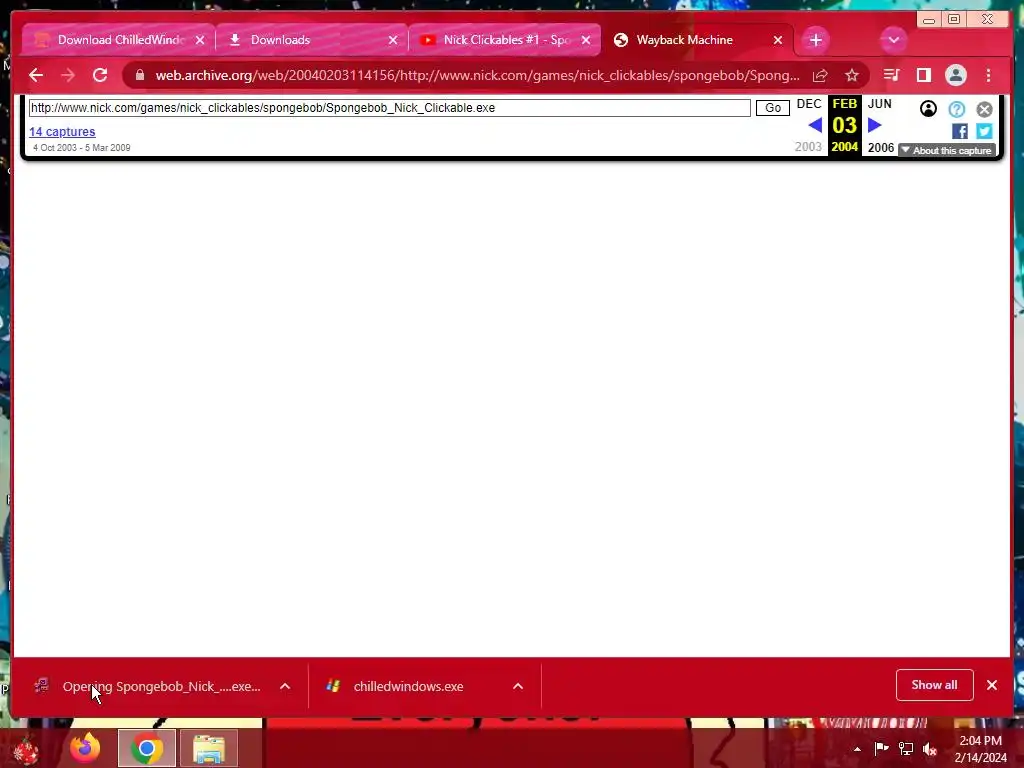Bookmark this page with the star

(852, 75)
